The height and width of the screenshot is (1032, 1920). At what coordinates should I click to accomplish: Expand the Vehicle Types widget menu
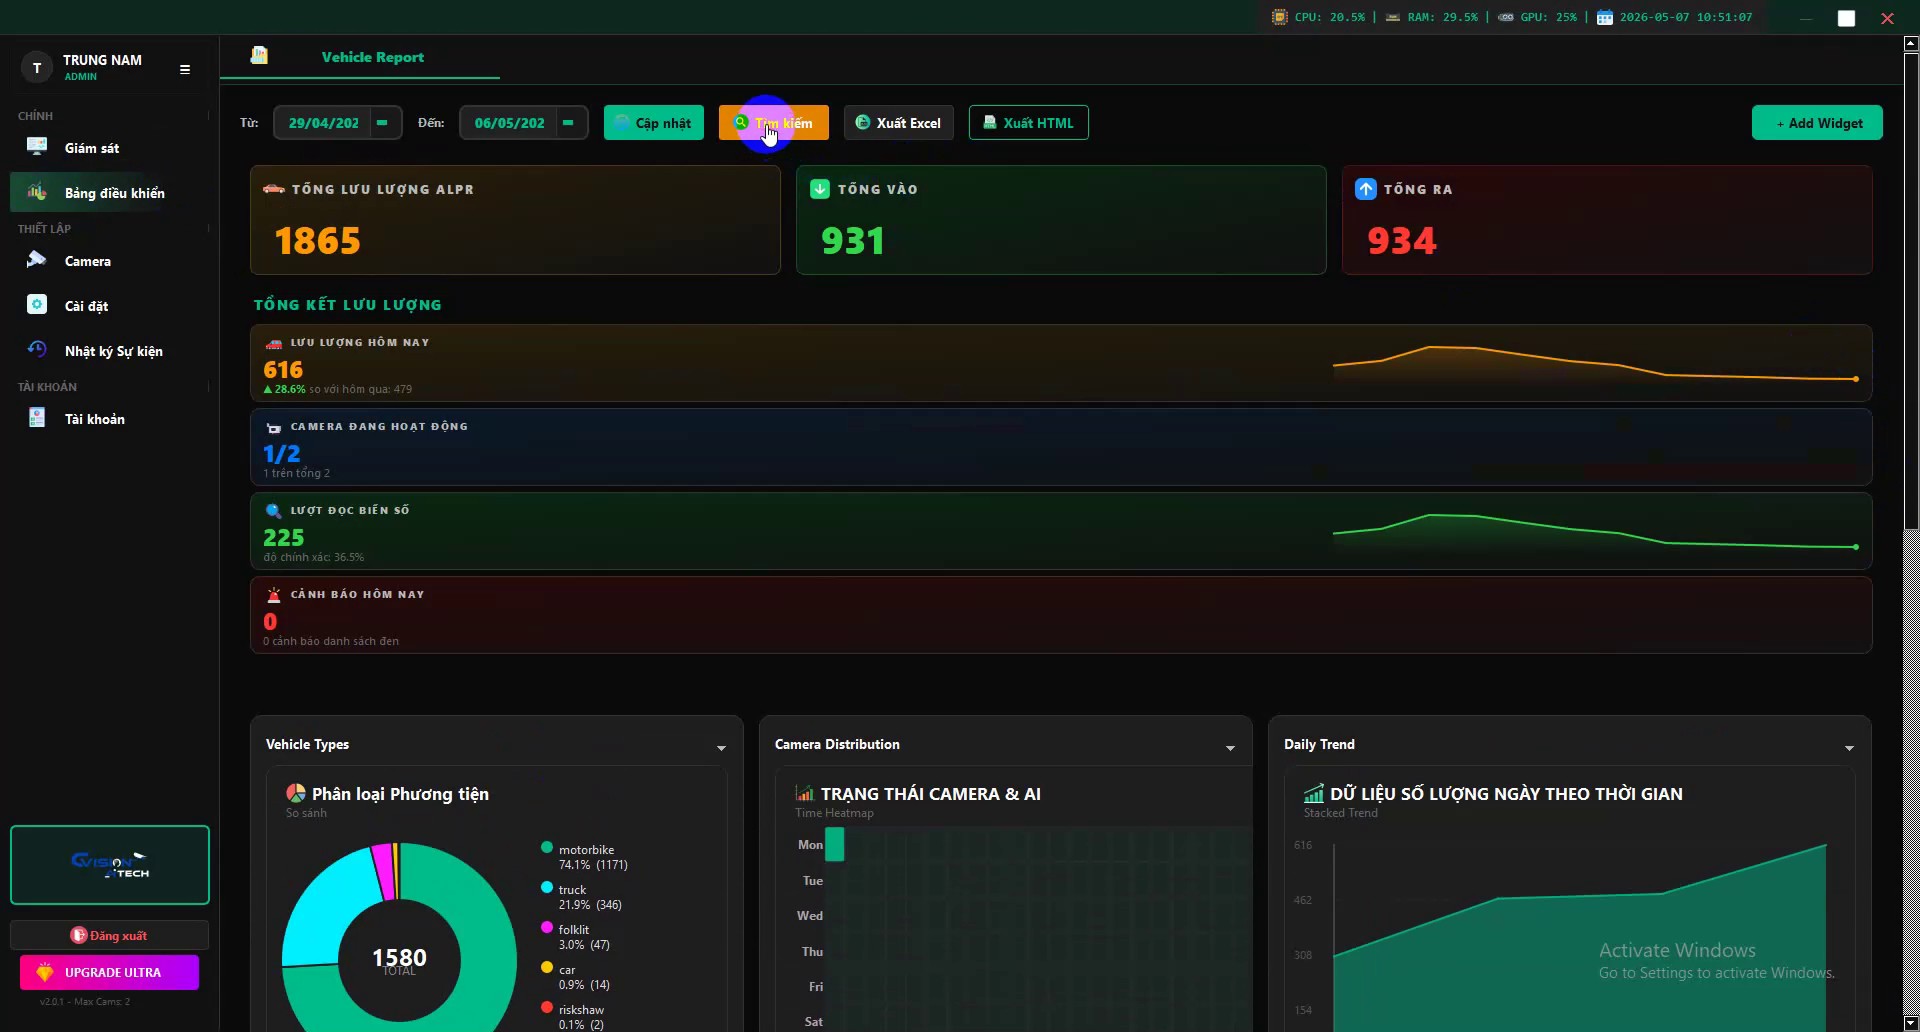[721, 748]
